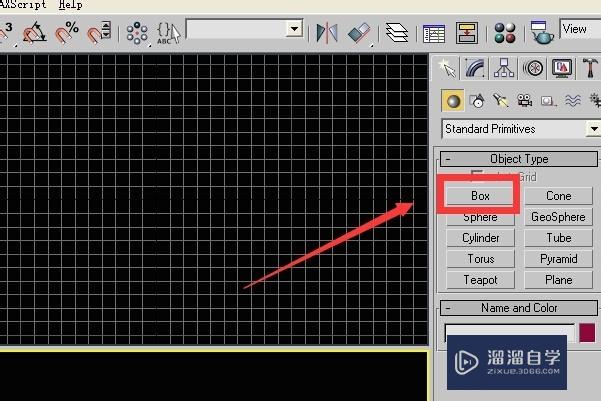Click the object name input field
This screenshot has width=601, height=401.
pyautogui.click(x=510, y=332)
